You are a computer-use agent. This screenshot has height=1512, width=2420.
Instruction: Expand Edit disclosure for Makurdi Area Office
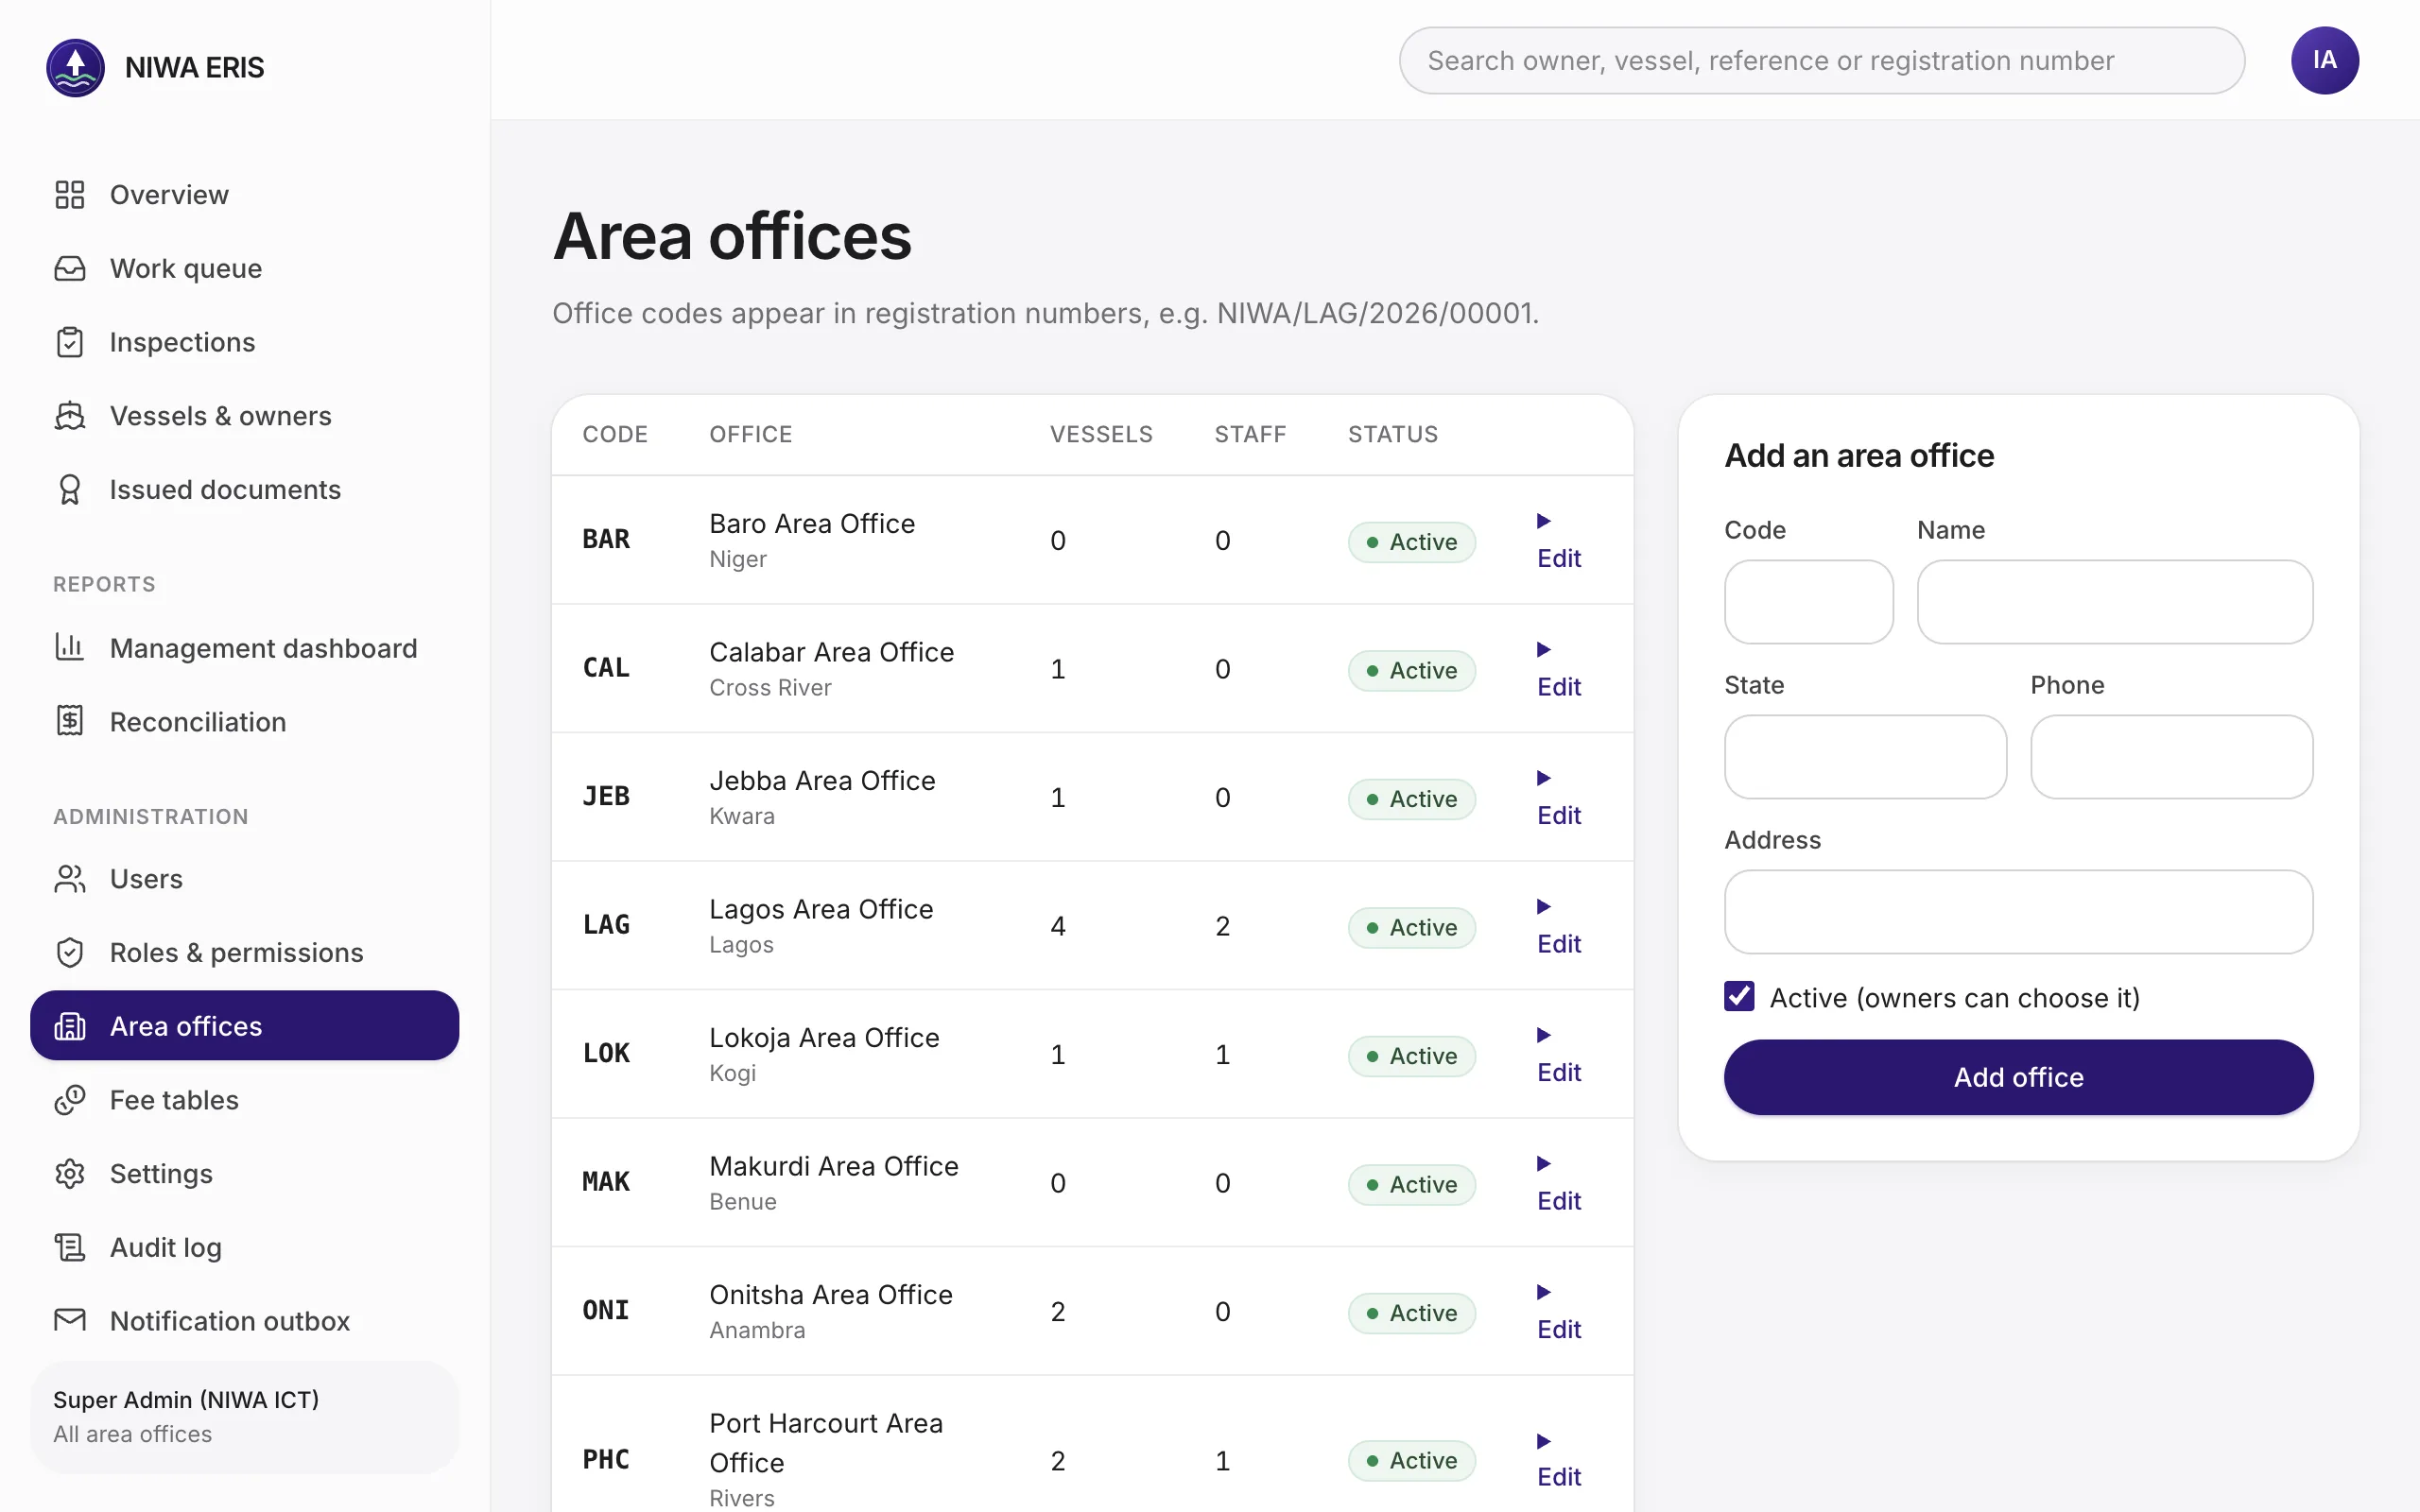pos(1559,1183)
